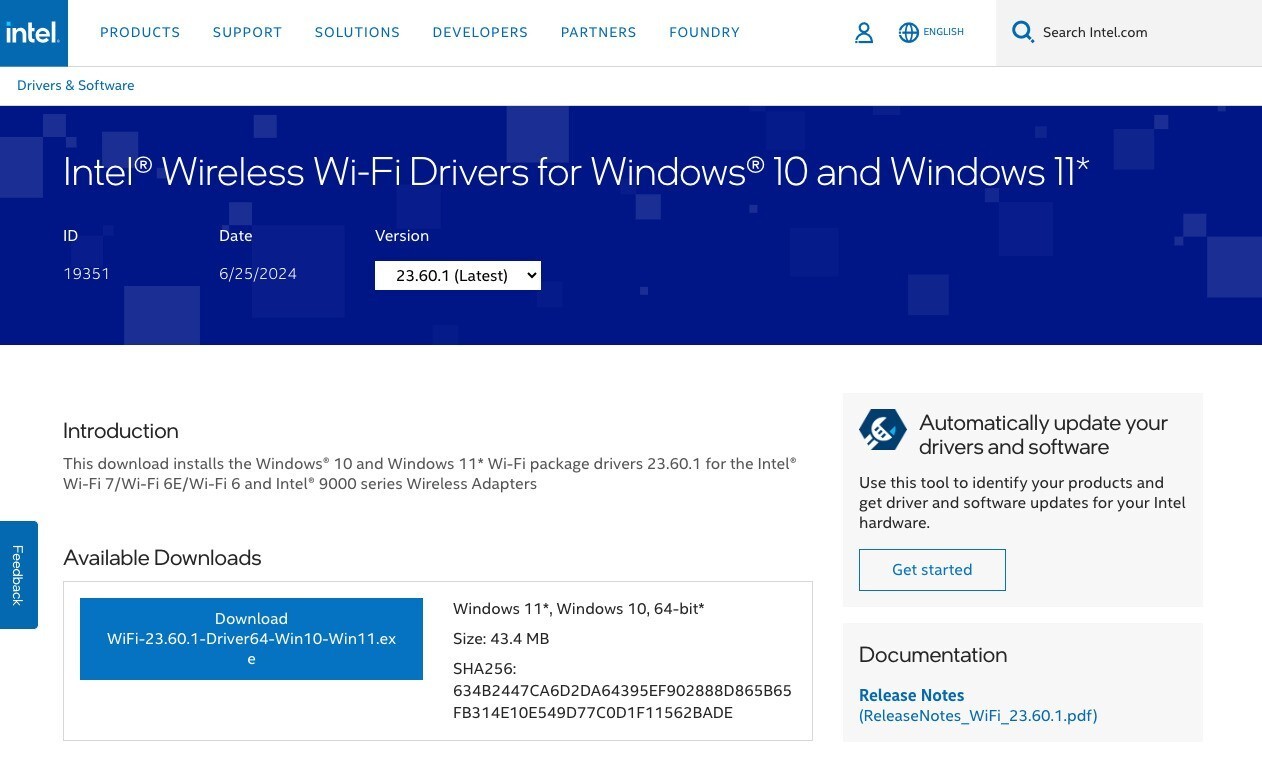
Task: Open the PARTNERS menu
Action: pyautogui.click(x=598, y=32)
